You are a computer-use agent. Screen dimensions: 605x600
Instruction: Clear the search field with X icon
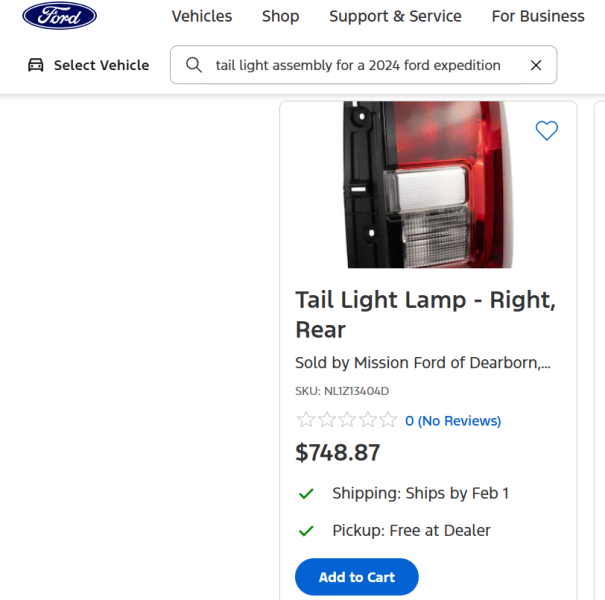pyautogui.click(x=536, y=65)
